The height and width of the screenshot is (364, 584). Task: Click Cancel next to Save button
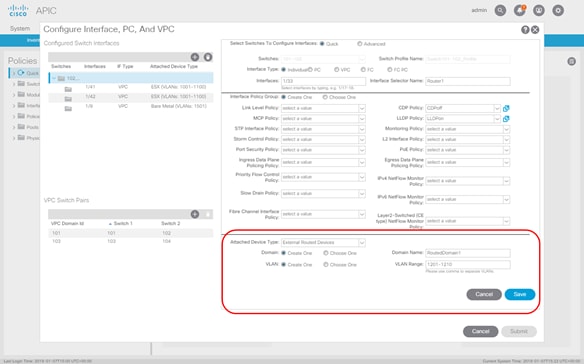(484, 294)
